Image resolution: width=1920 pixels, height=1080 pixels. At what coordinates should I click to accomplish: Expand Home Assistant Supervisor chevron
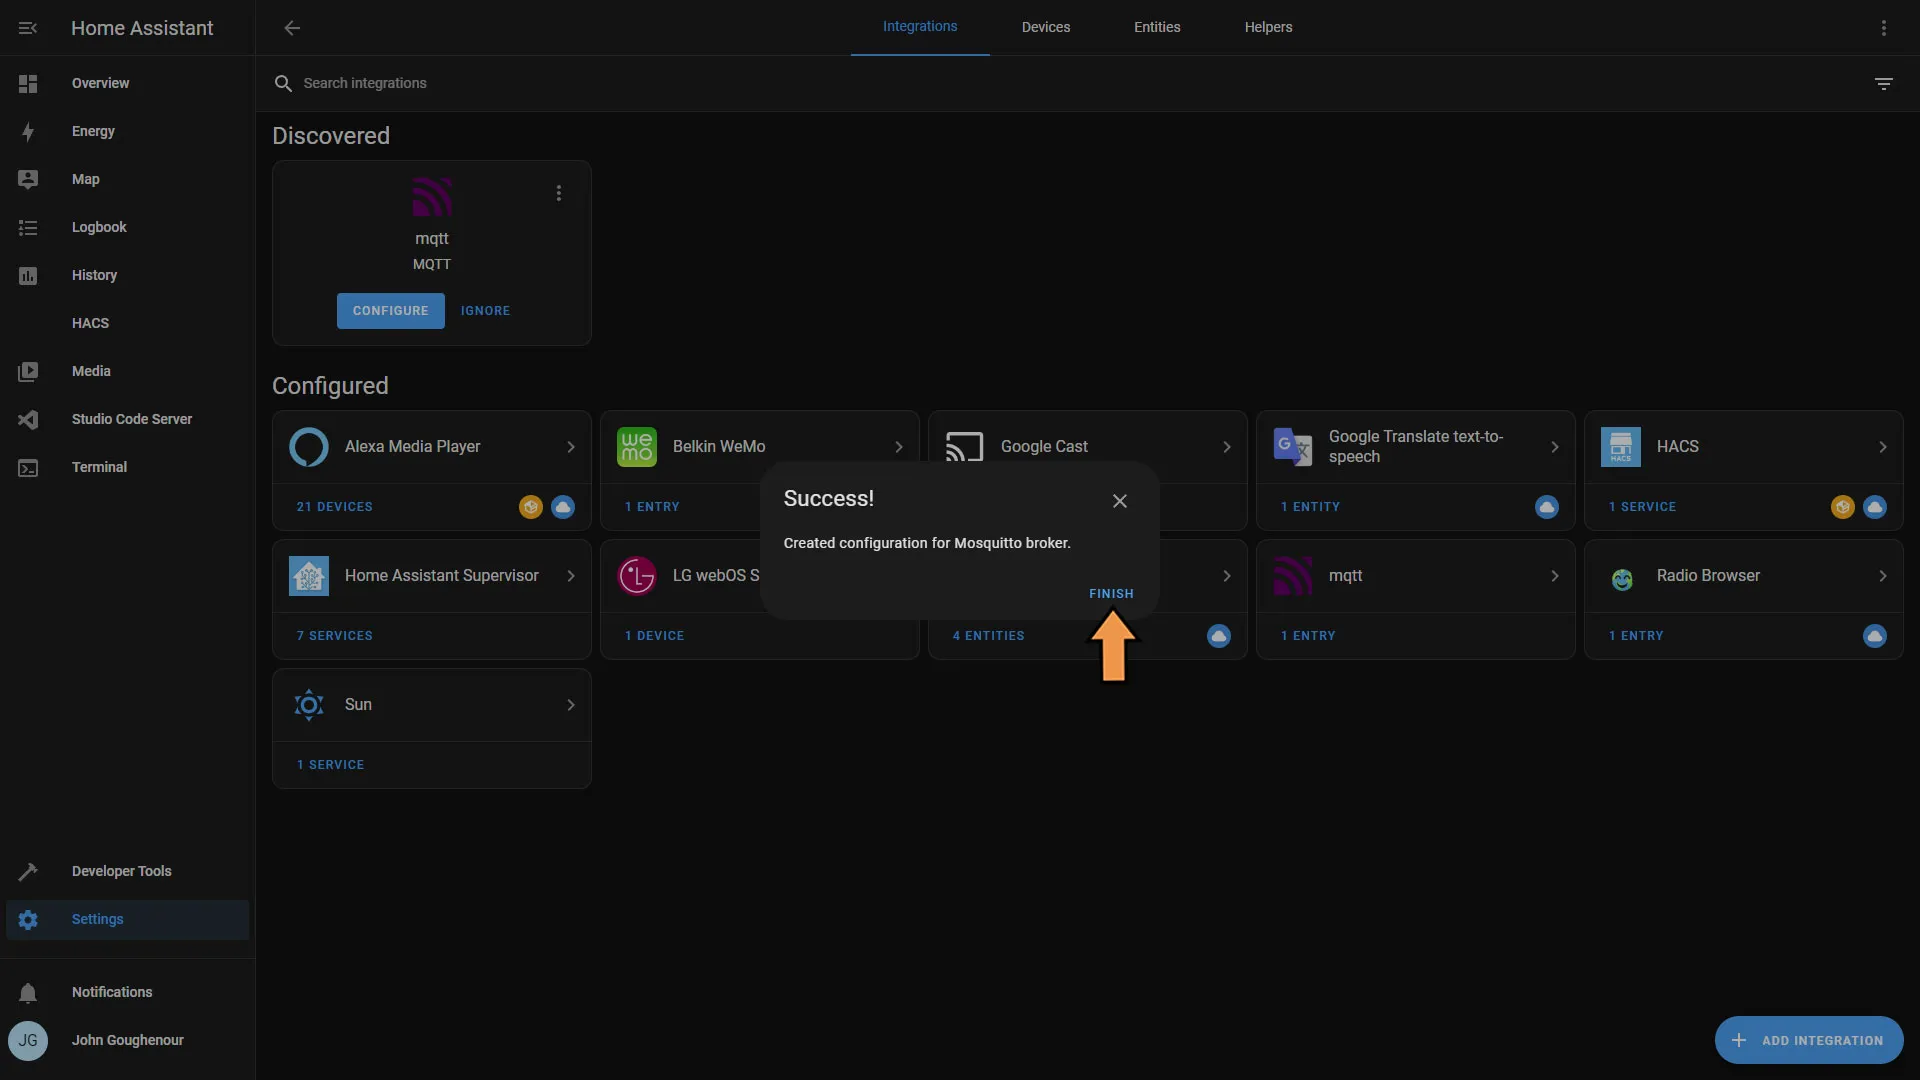(x=571, y=576)
